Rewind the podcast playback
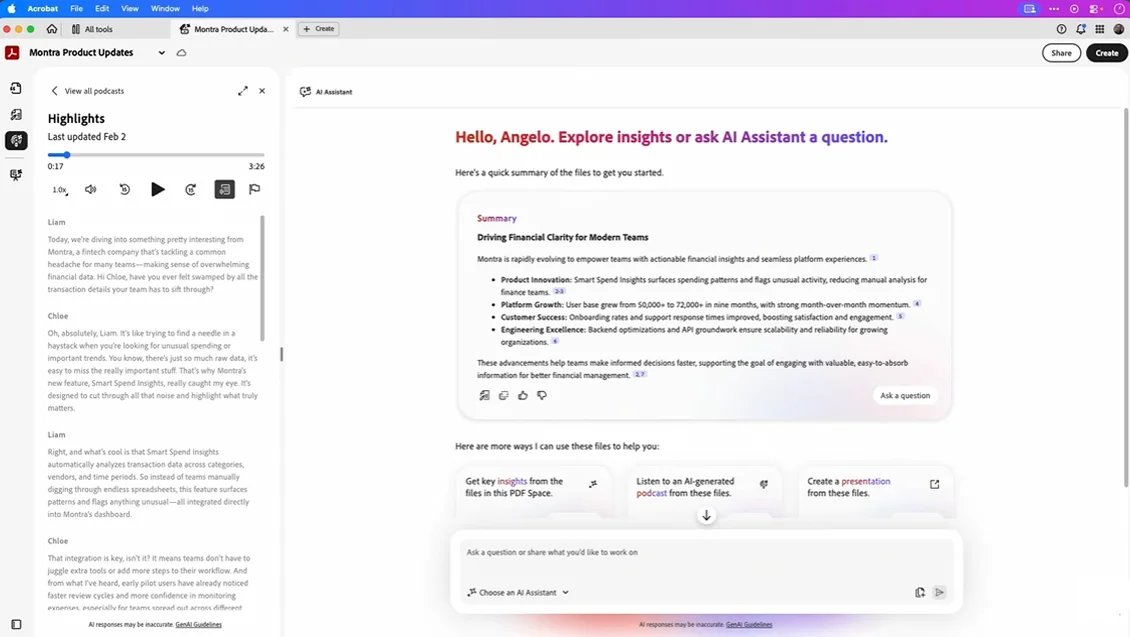This screenshot has height=637, width=1130. (x=125, y=190)
